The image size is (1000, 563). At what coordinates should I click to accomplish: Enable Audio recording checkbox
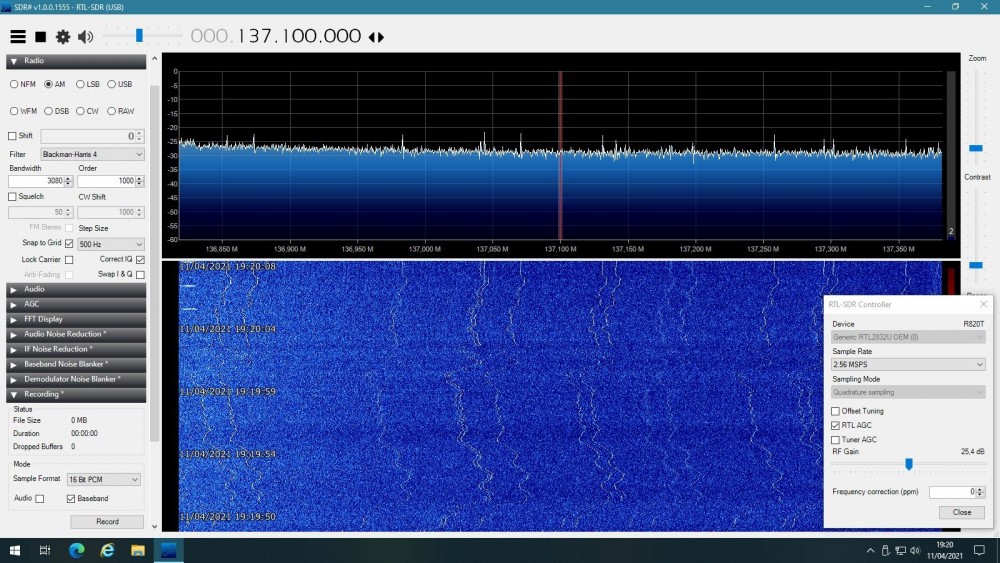(40, 499)
